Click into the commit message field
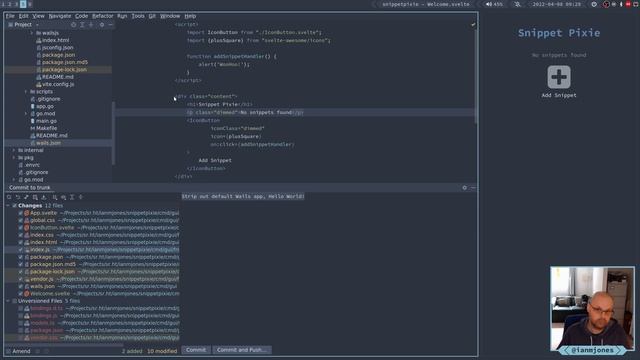The image size is (640, 360). (329, 269)
